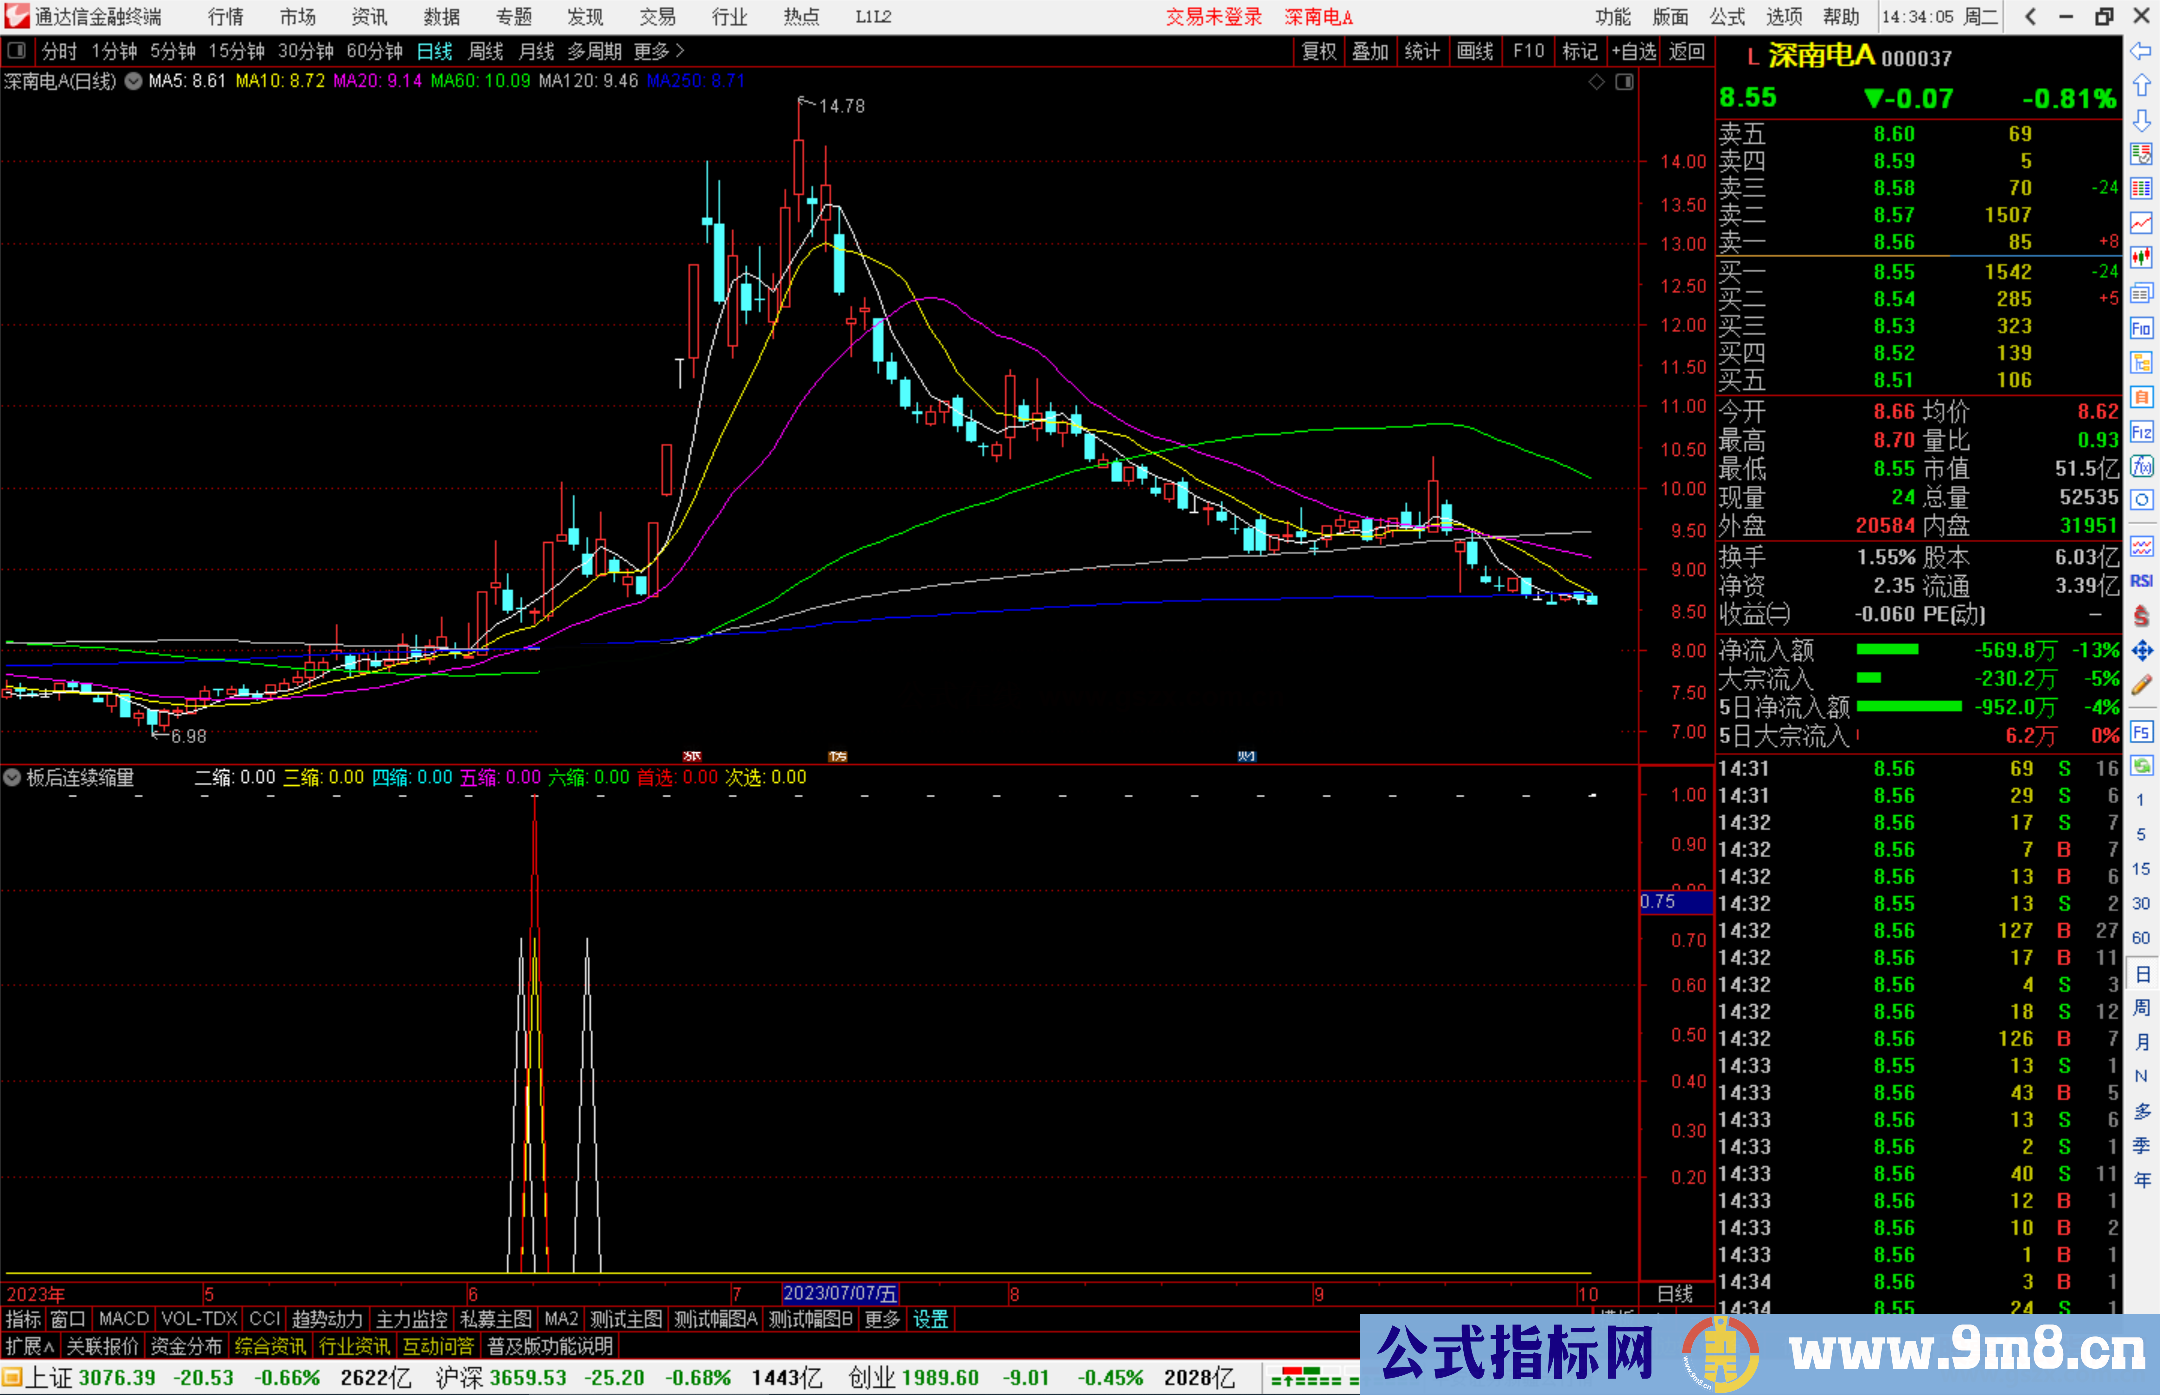The image size is (2160, 1395).
Task: Expand the main chart 深南电A(日线) dropdown arrow
Action: [x=133, y=82]
